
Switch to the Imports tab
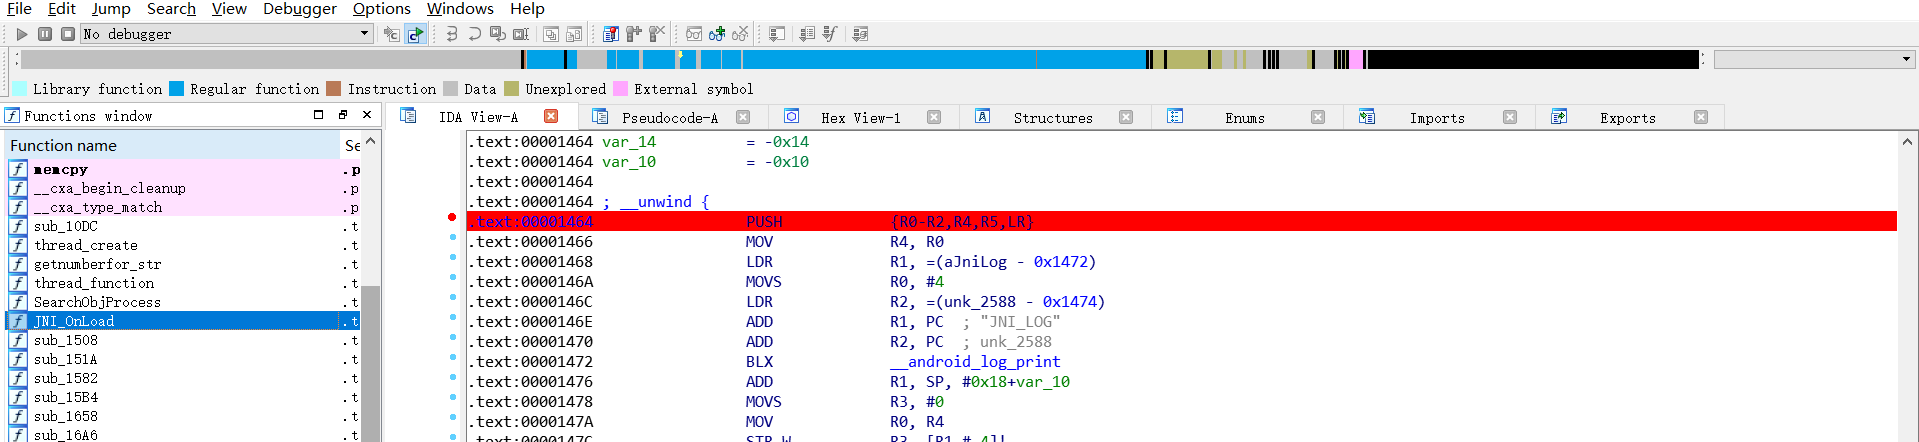point(1436,117)
